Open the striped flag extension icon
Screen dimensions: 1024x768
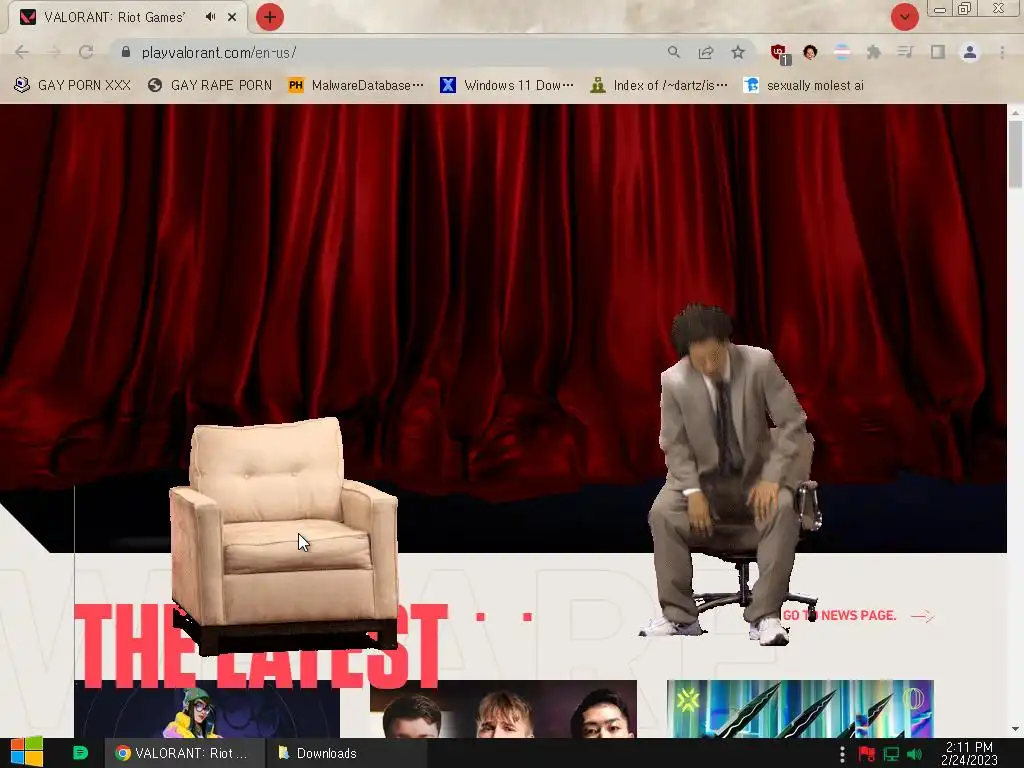[x=842, y=52]
